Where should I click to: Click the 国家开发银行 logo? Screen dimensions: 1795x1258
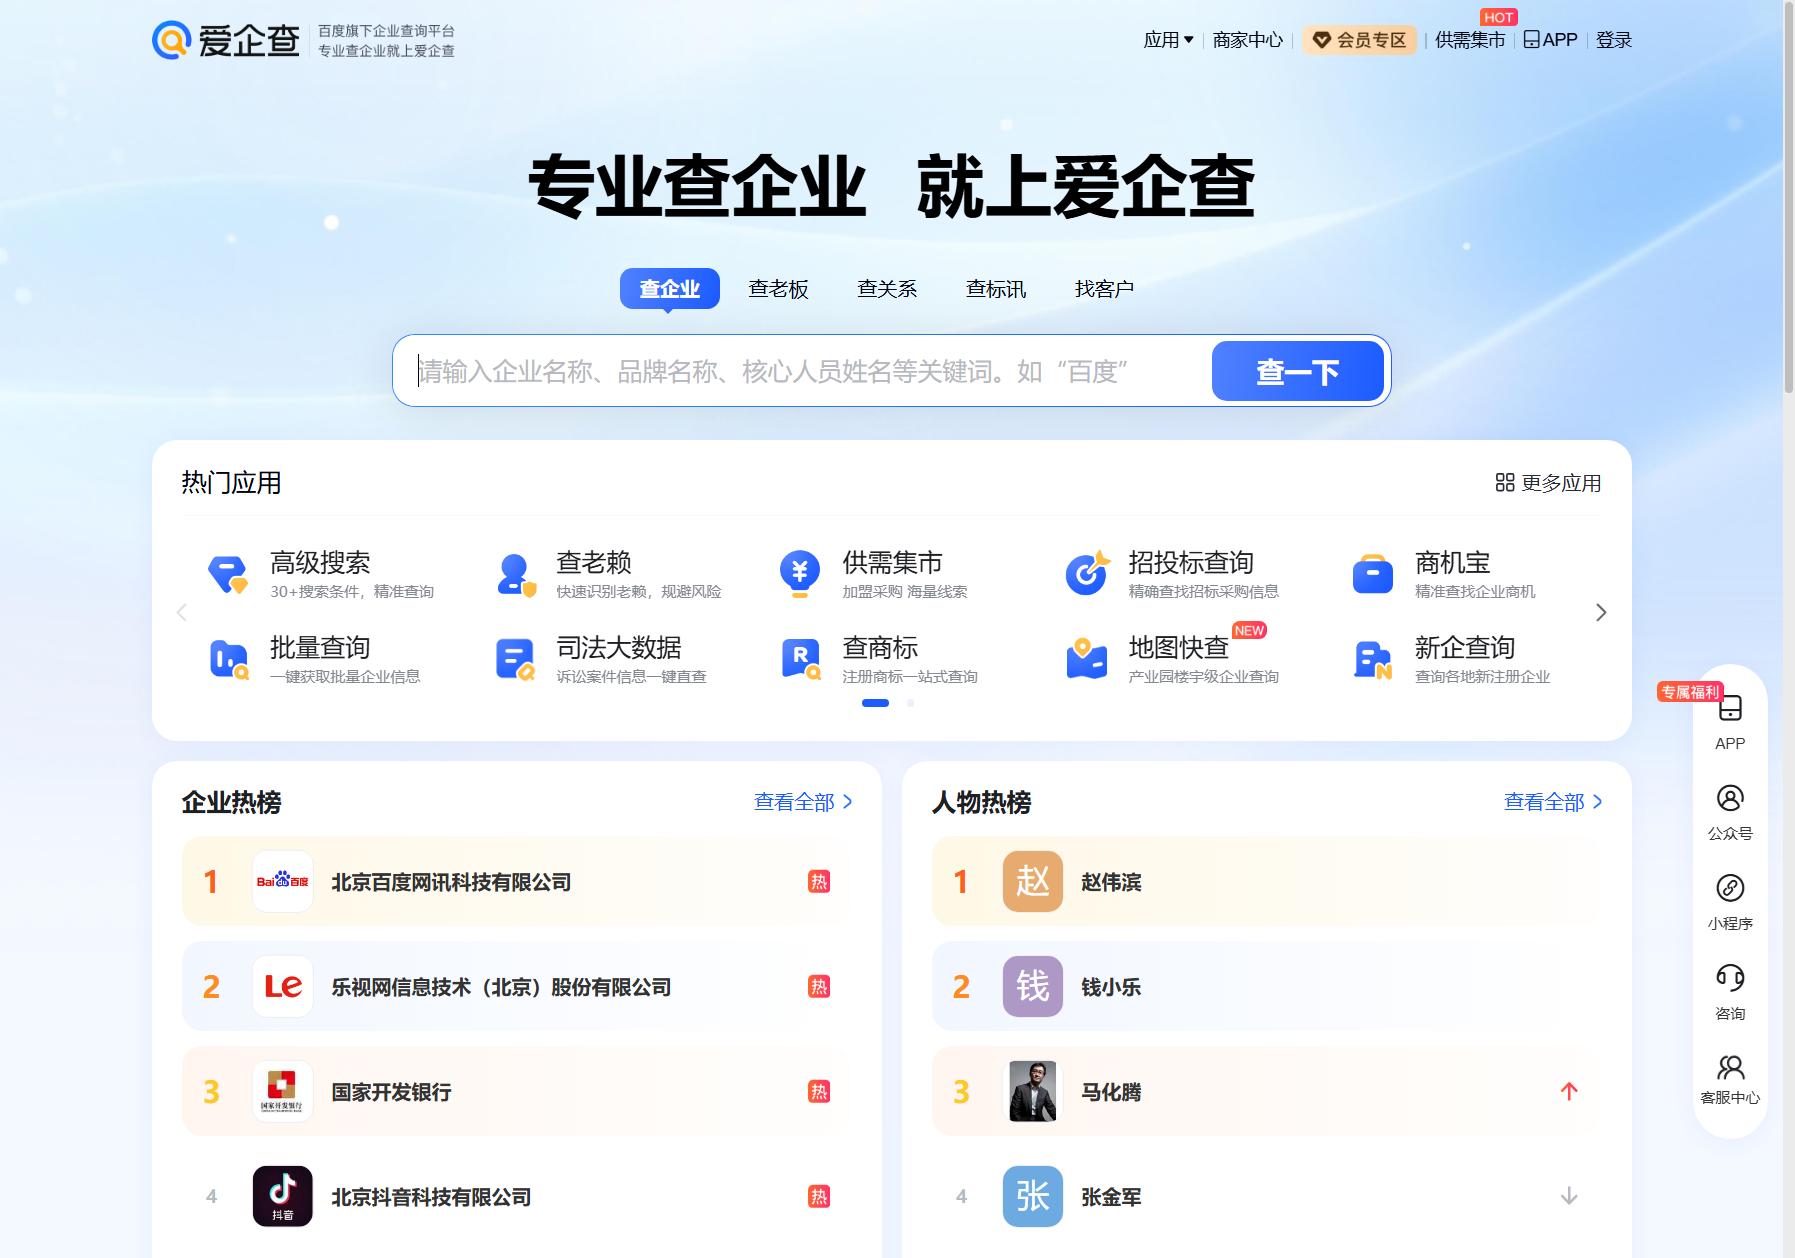pyautogui.click(x=283, y=1091)
